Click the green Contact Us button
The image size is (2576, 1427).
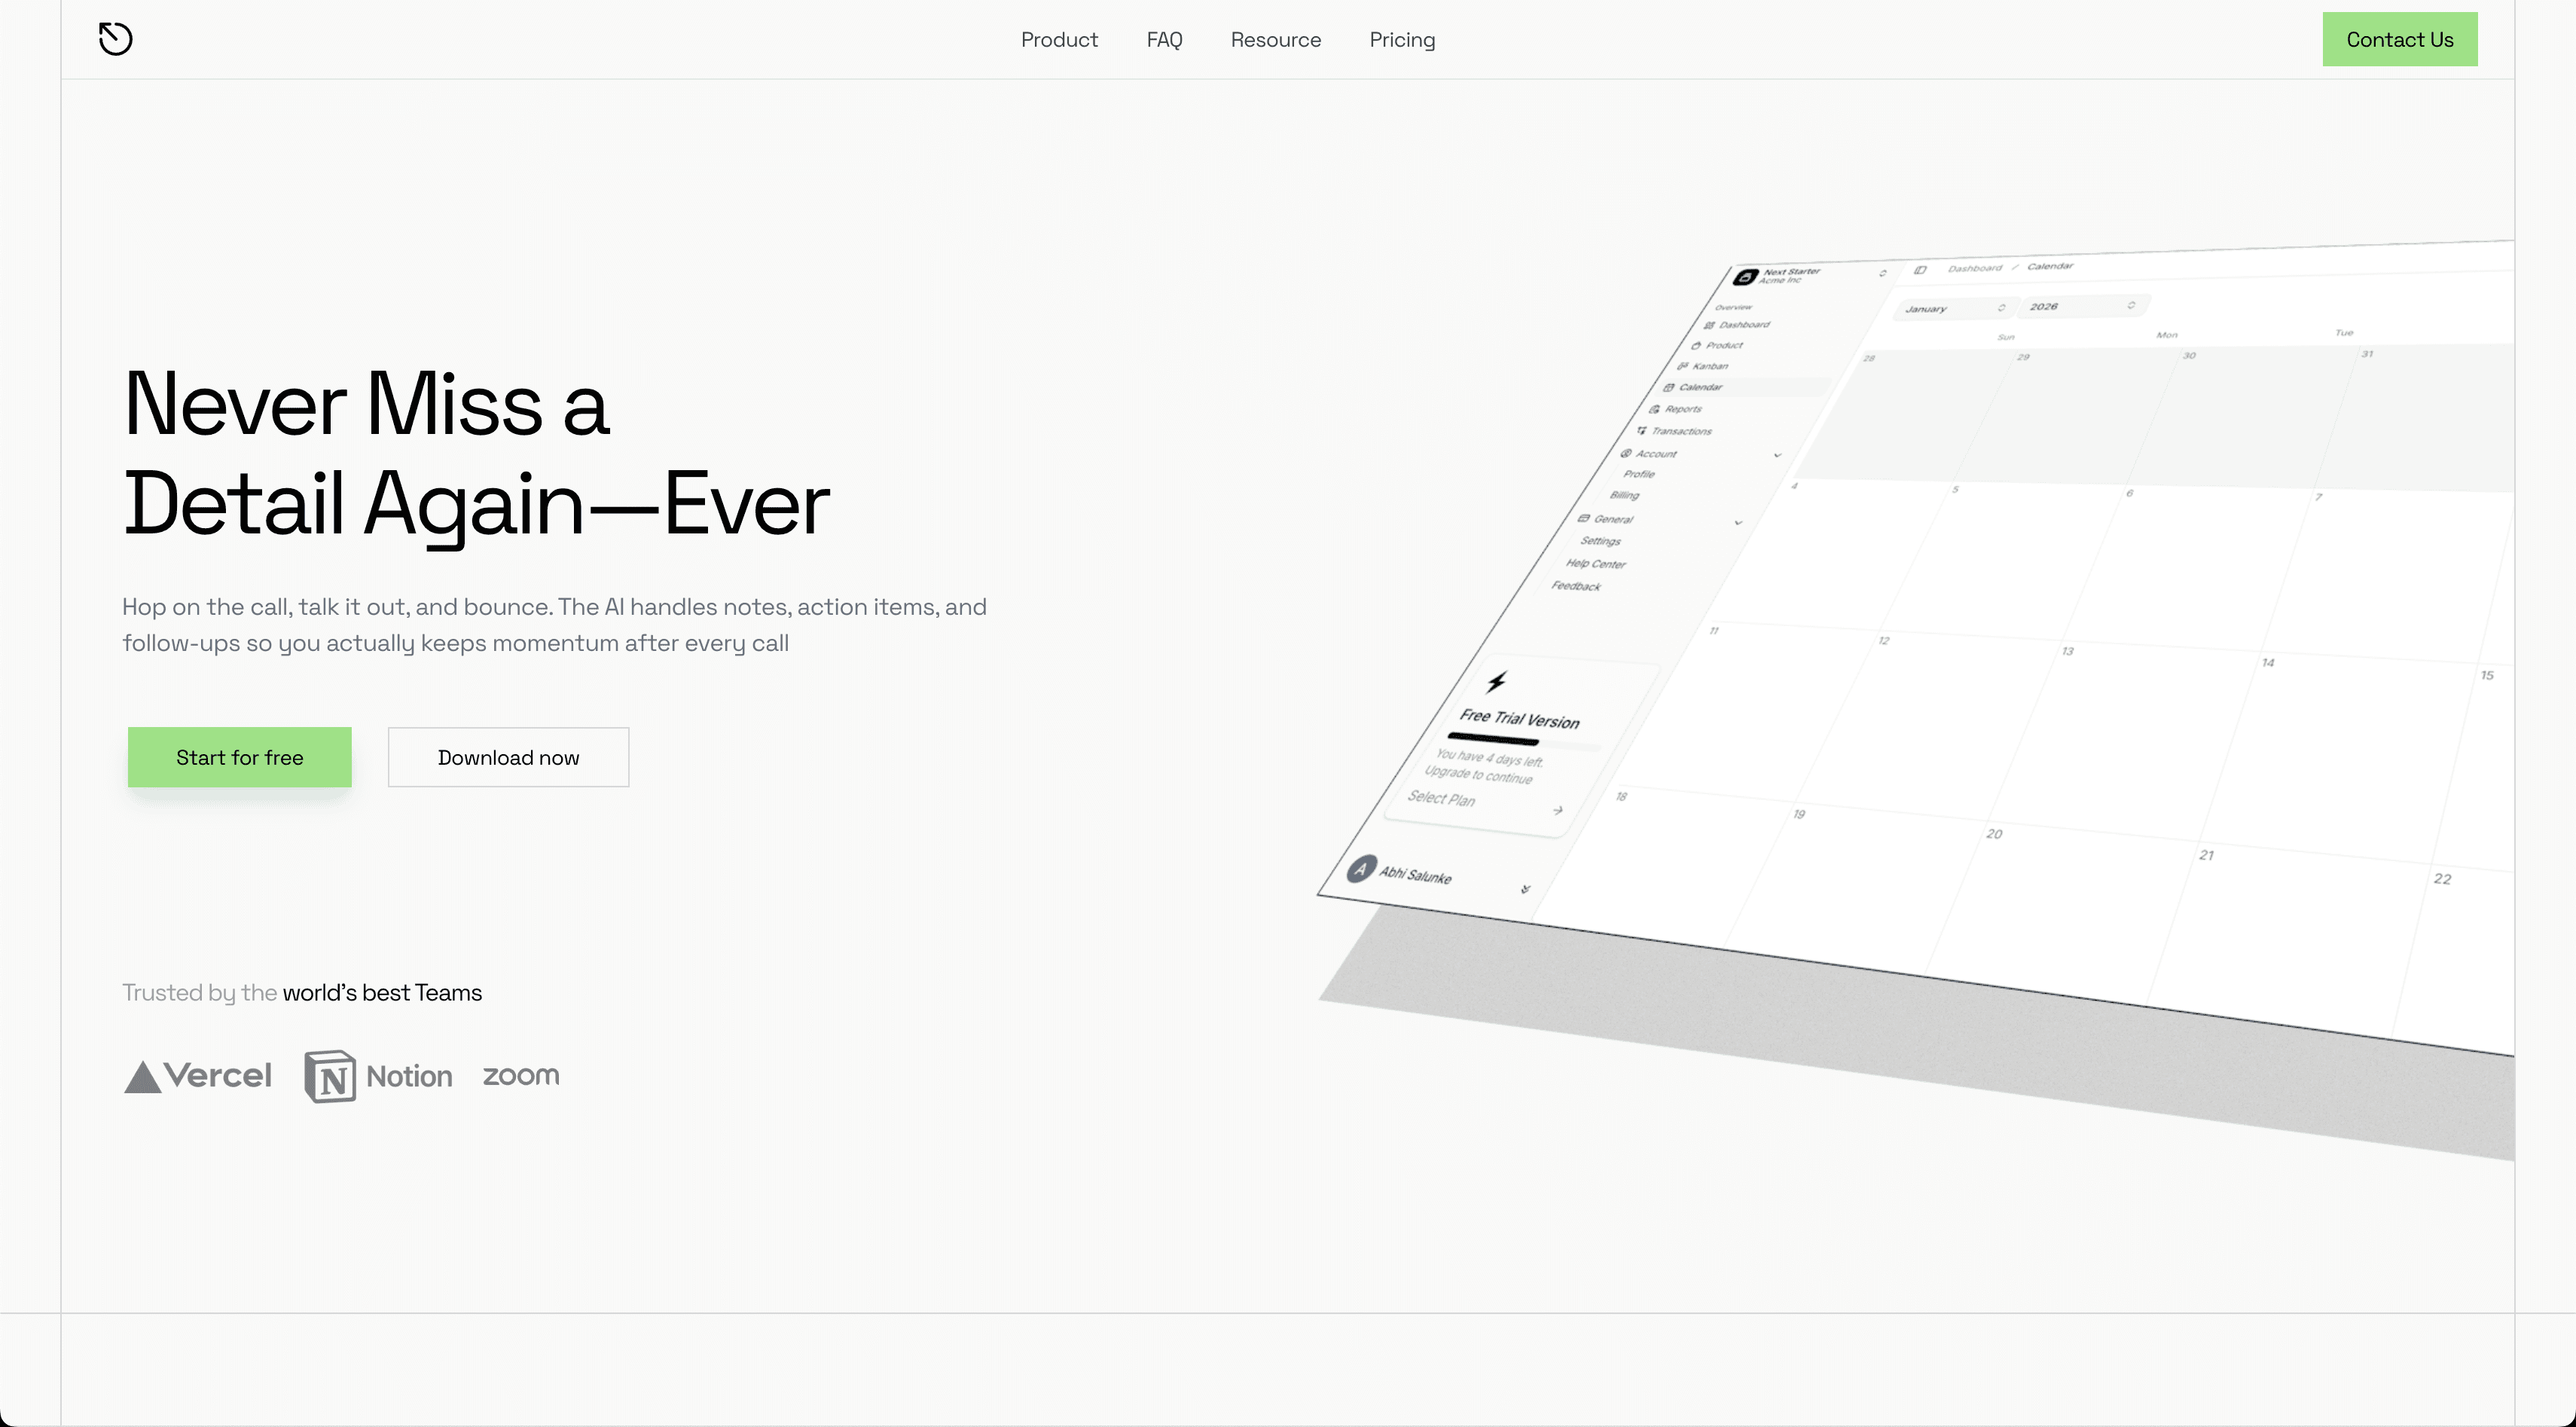(2399, 39)
